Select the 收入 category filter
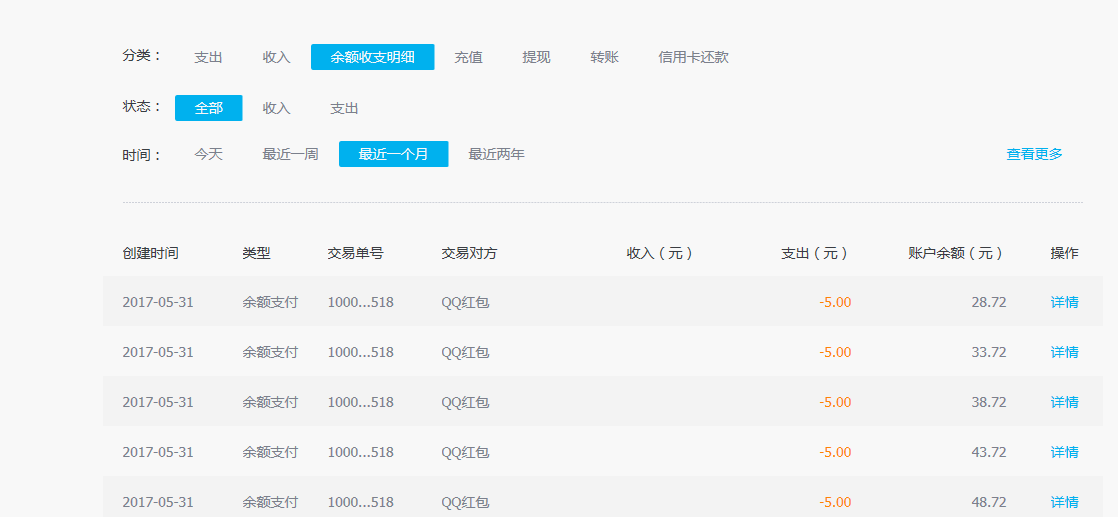This screenshot has height=517, width=1118. [x=277, y=58]
